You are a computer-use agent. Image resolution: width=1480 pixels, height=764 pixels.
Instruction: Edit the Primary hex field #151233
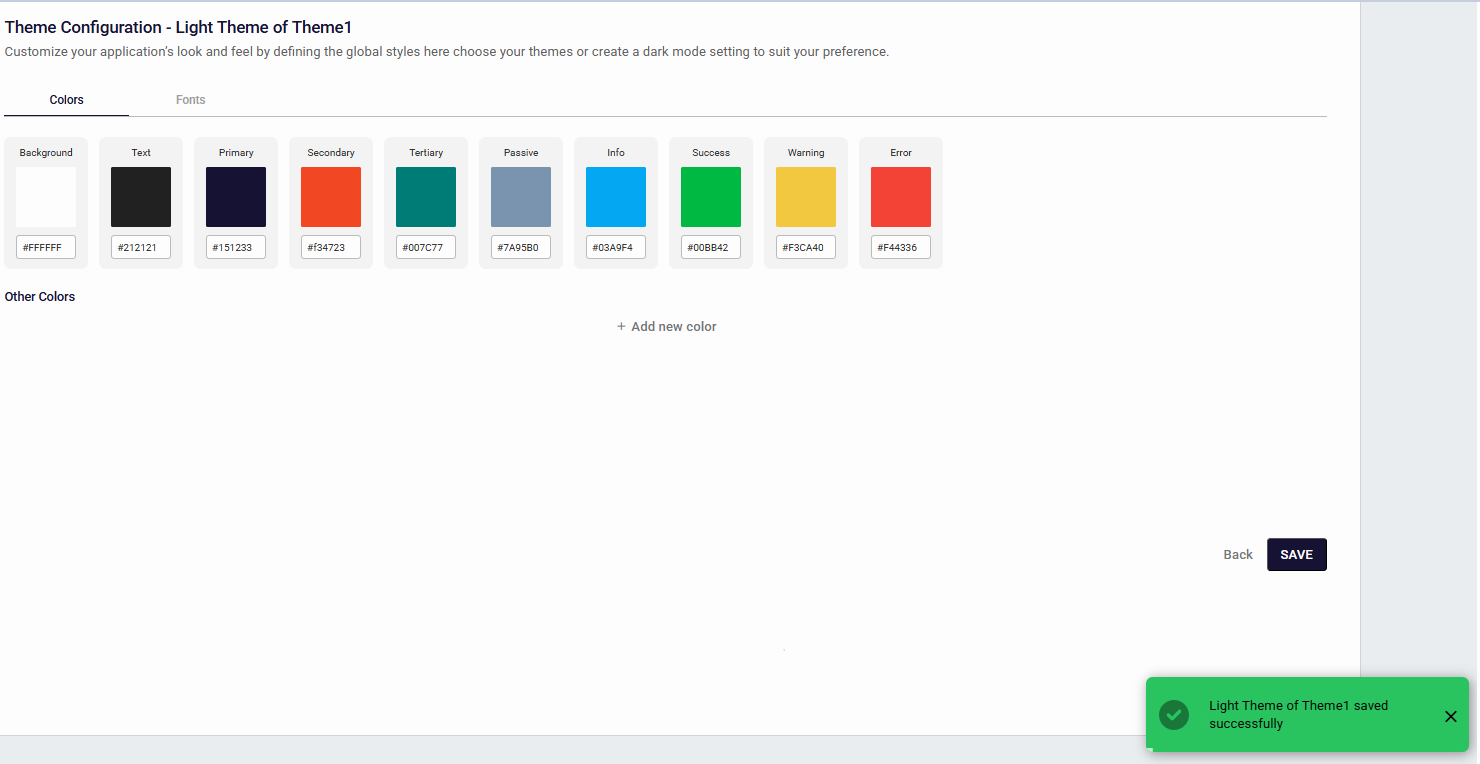click(x=236, y=247)
